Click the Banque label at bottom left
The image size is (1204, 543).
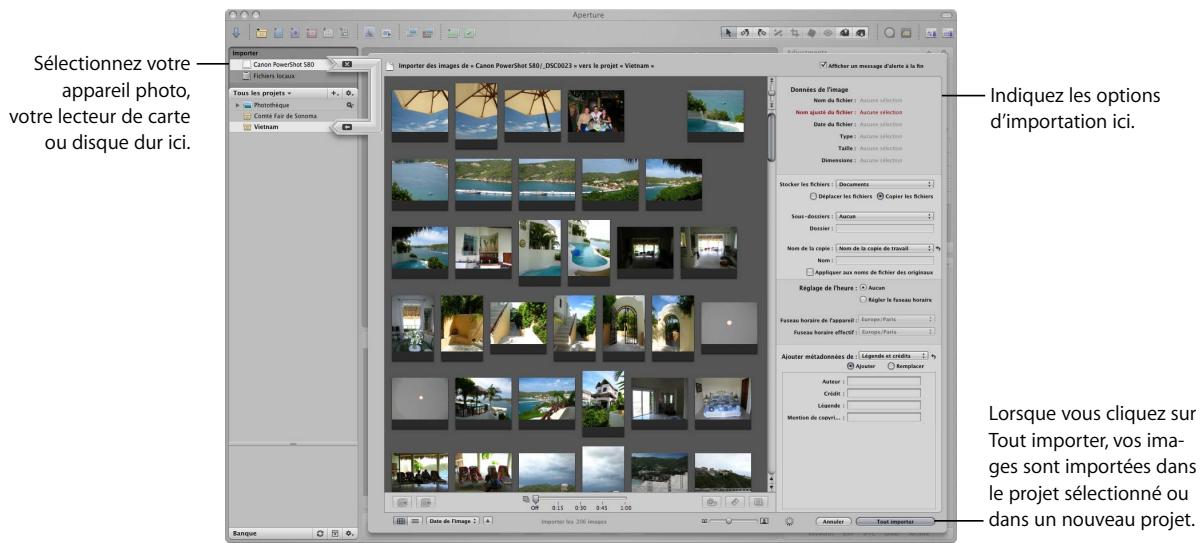pos(244,534)
